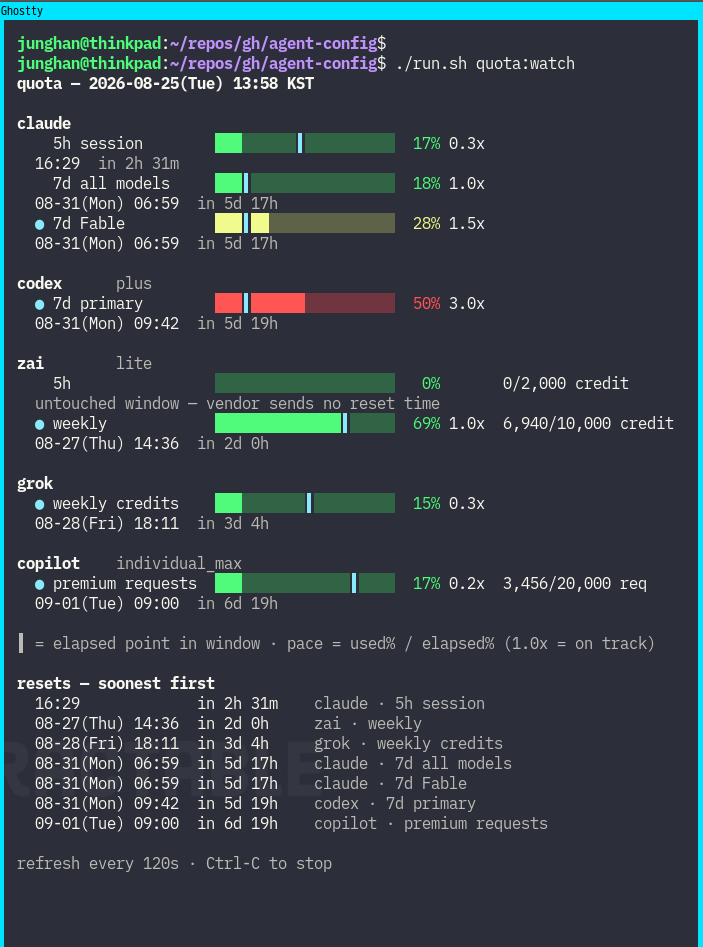Screen dimensions: 703x947
Task: Click the yellow 7d Fable usage bar
Action: pyautogui.click(x=305, y=223)
